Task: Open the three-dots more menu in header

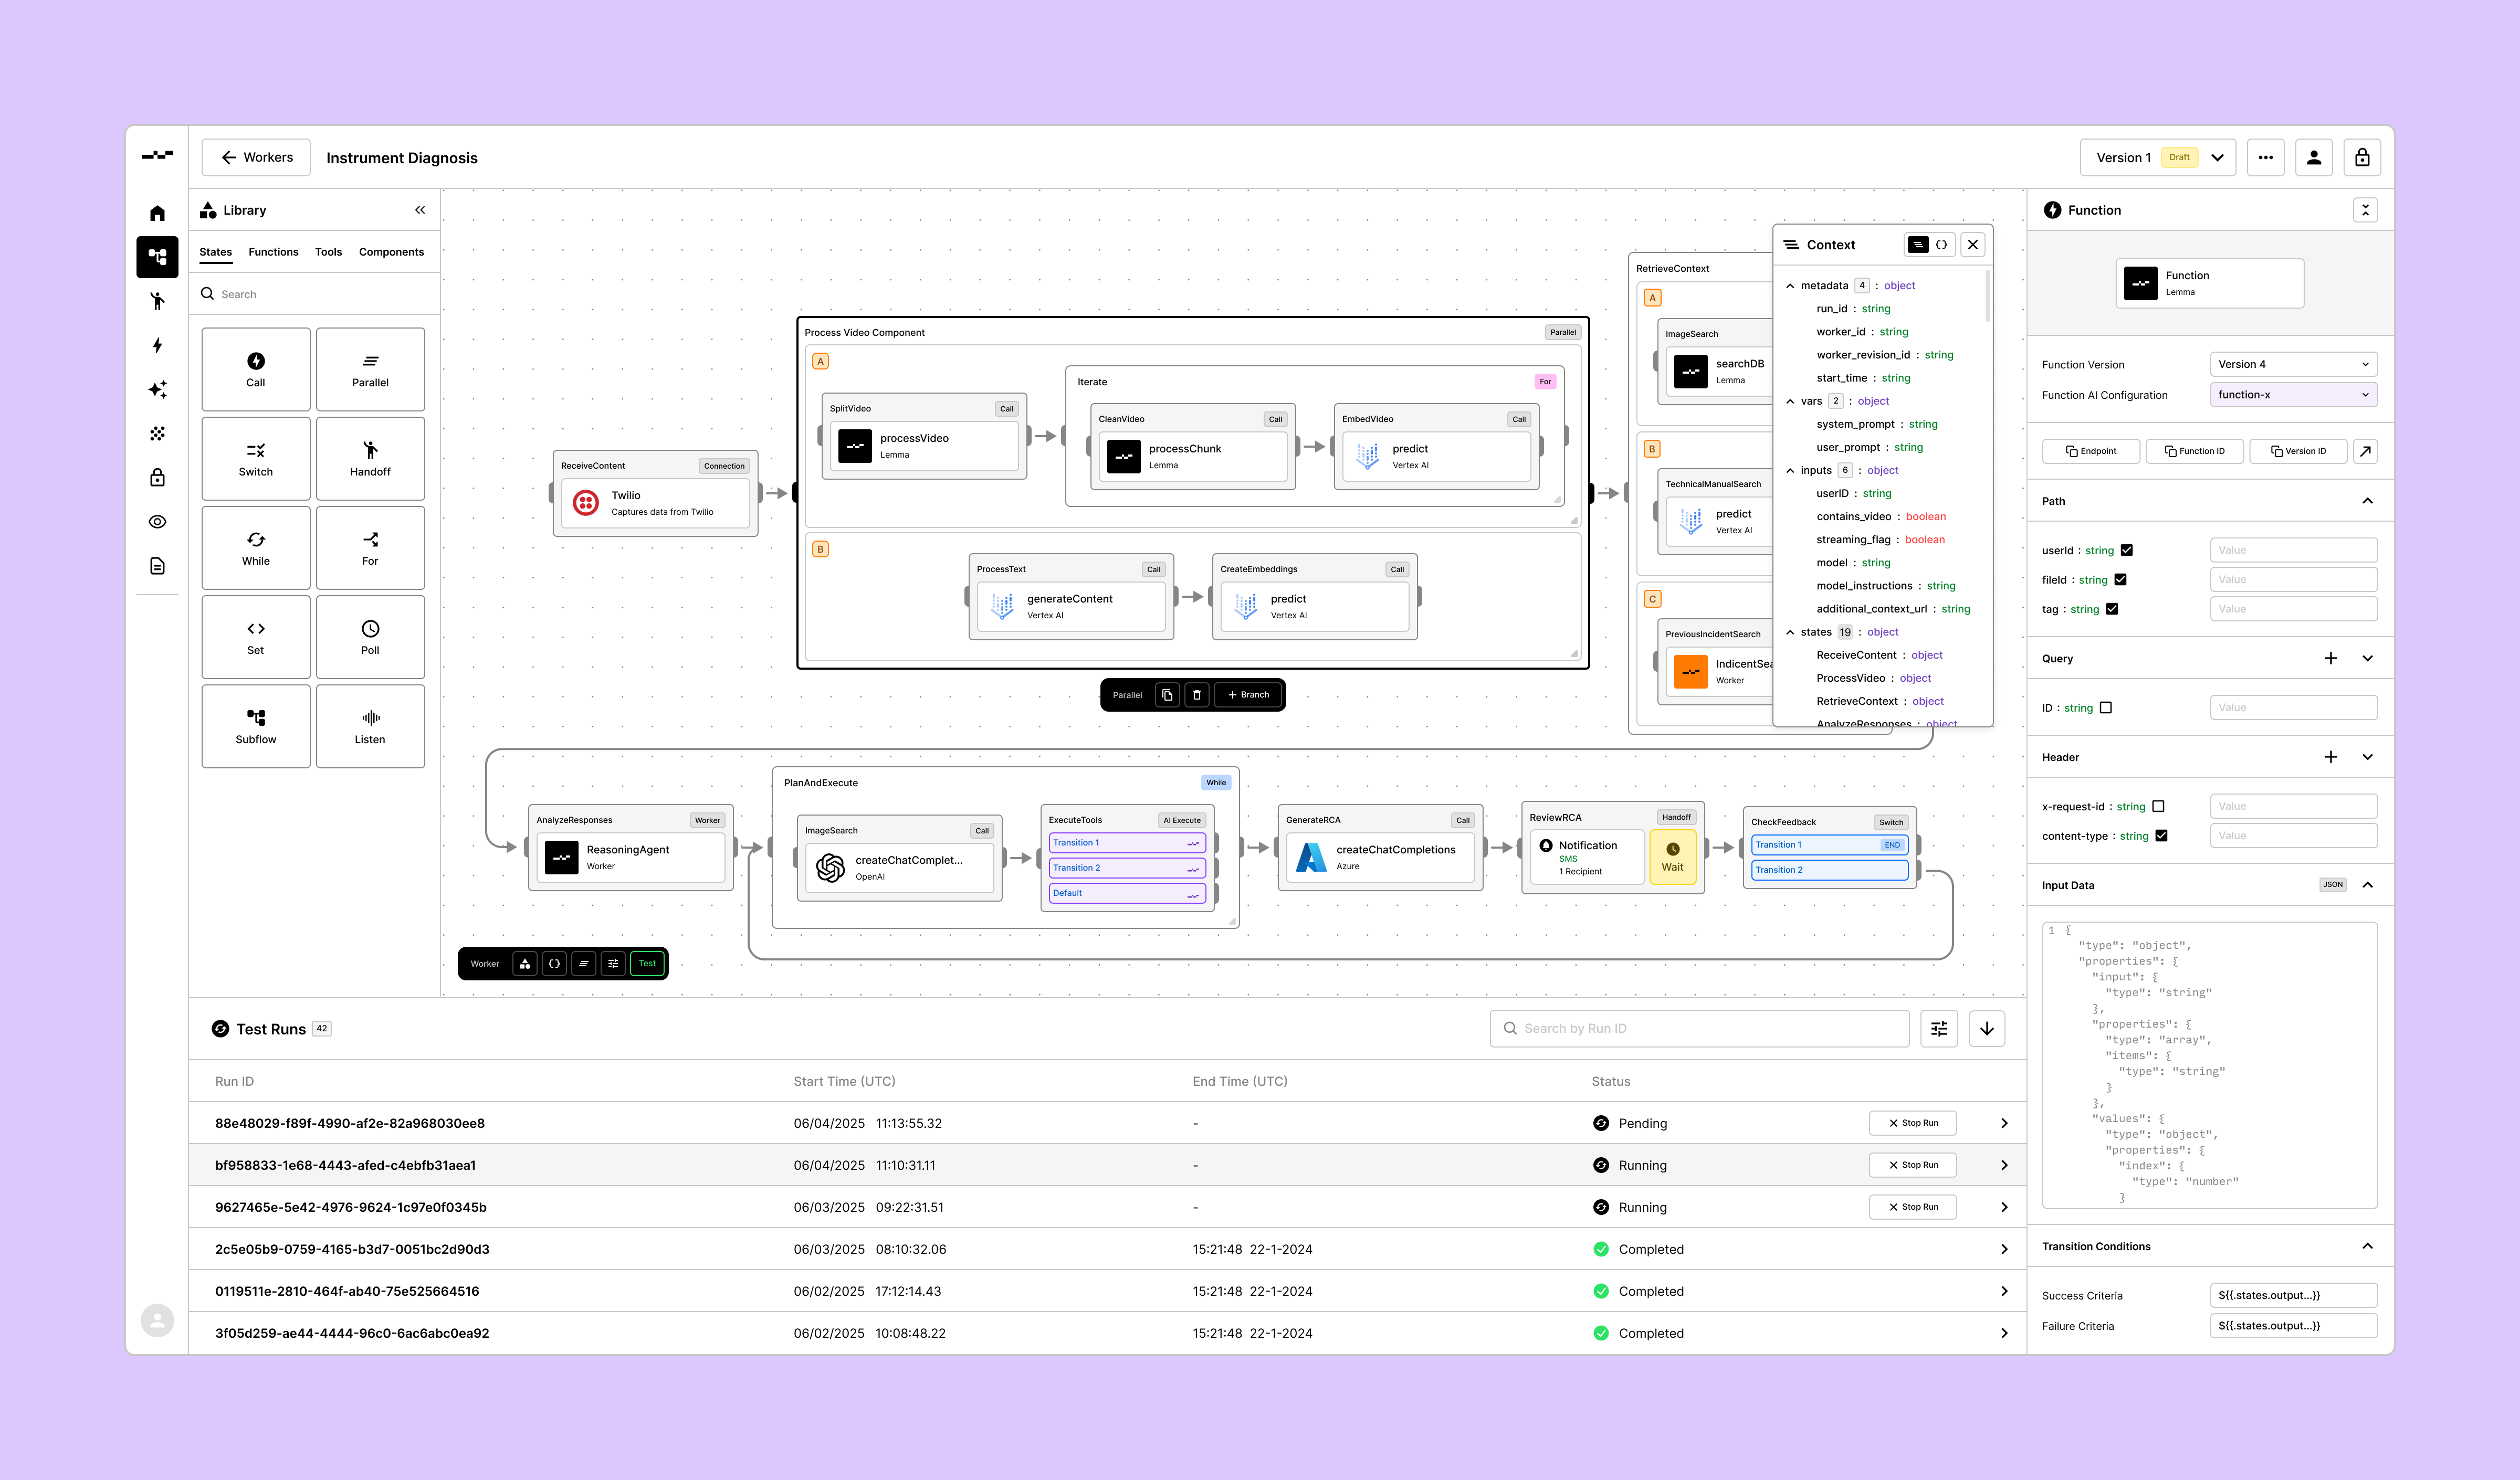Action: pos(2266,158)
